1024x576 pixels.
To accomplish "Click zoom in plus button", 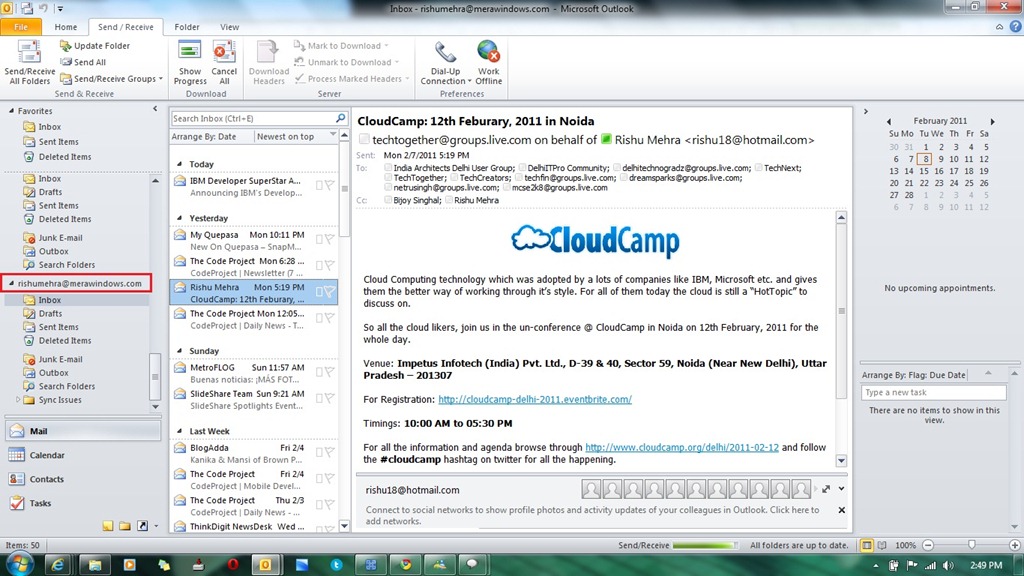I will pyautogui.click(x=1014, y=545).
